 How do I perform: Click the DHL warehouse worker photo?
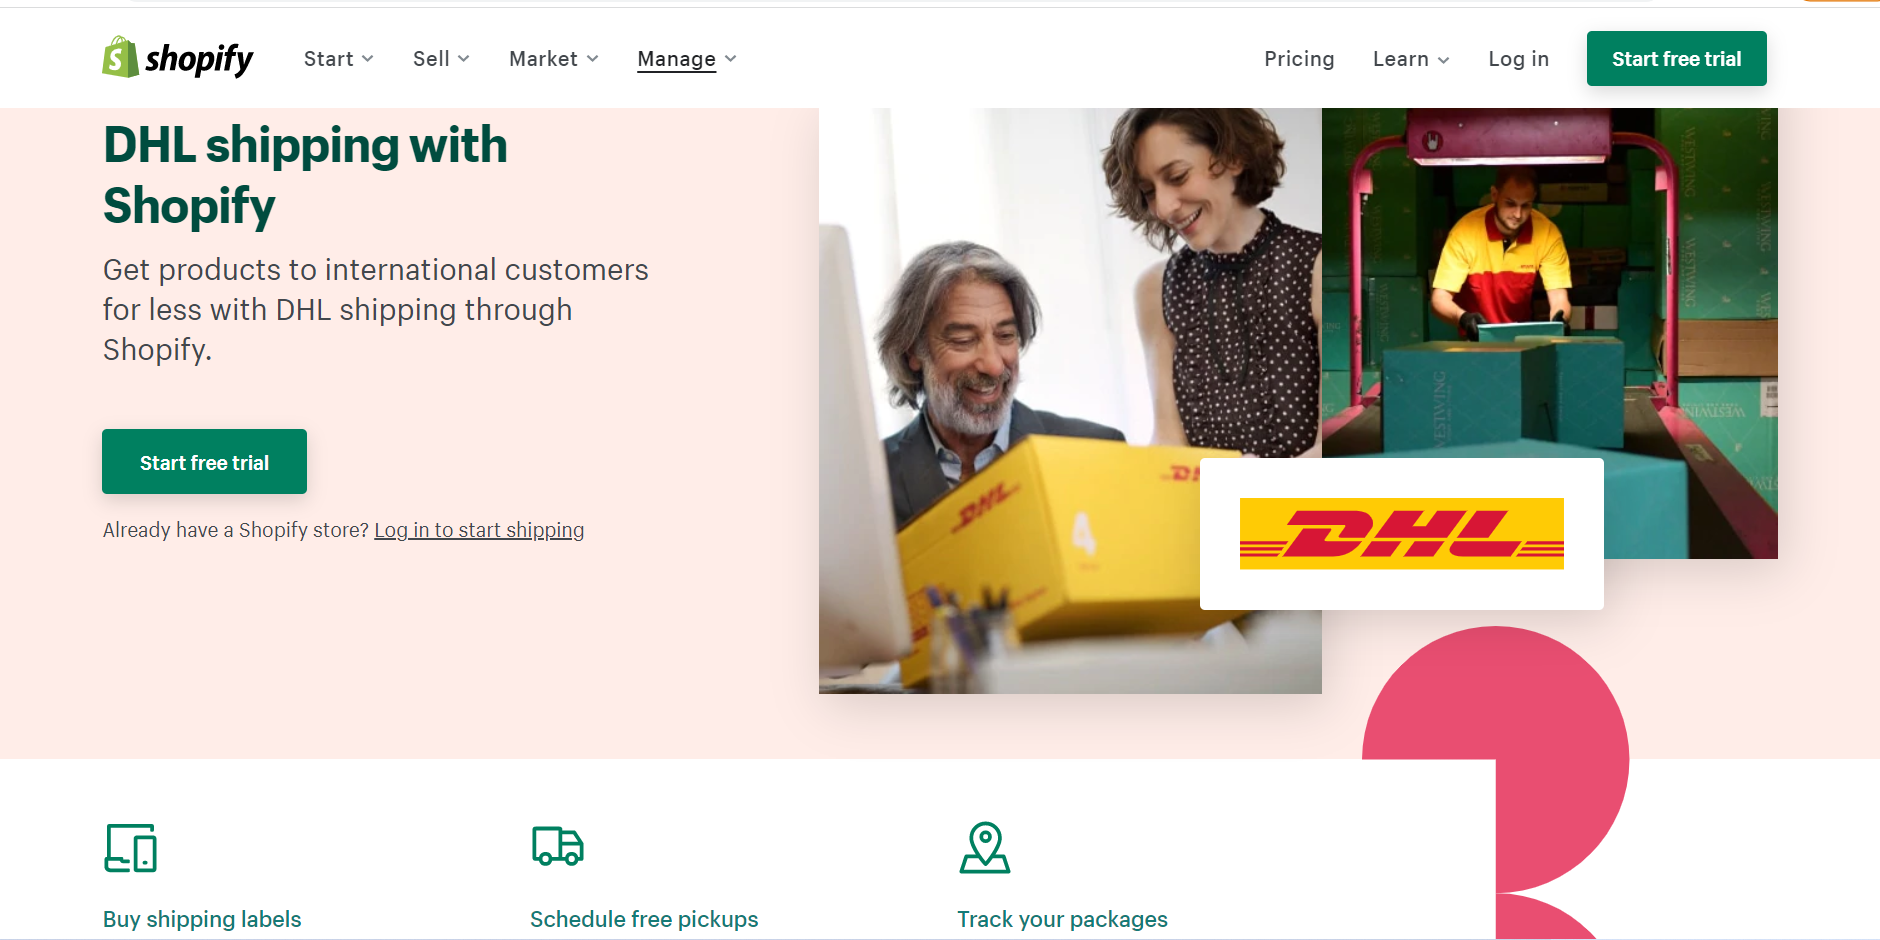tap(1549, 283)
